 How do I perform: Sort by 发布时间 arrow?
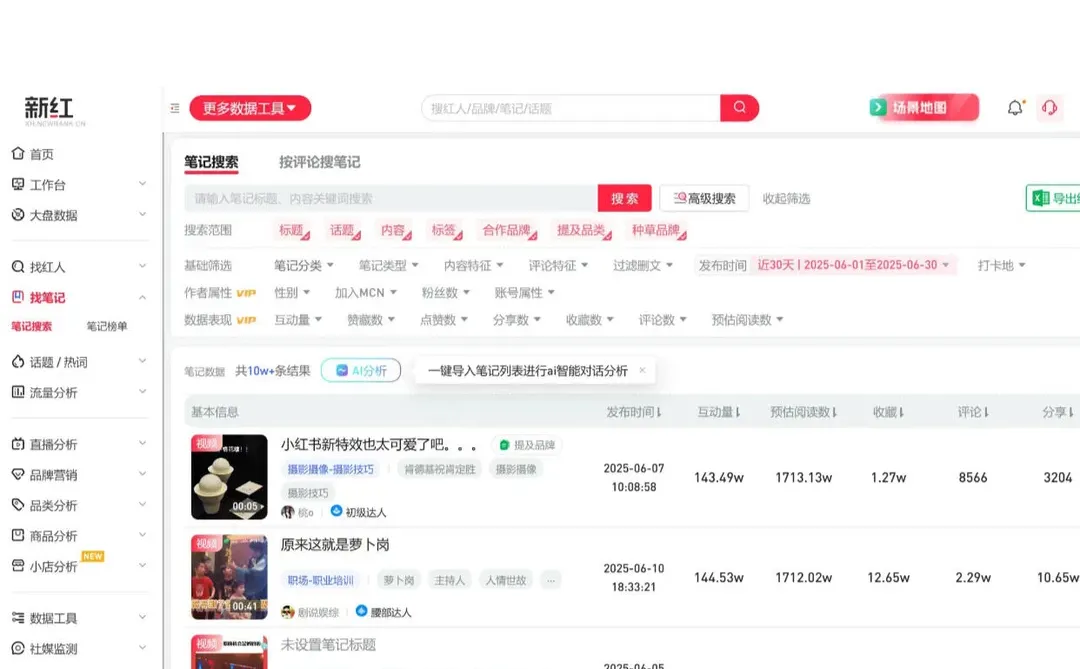(659, 412)
